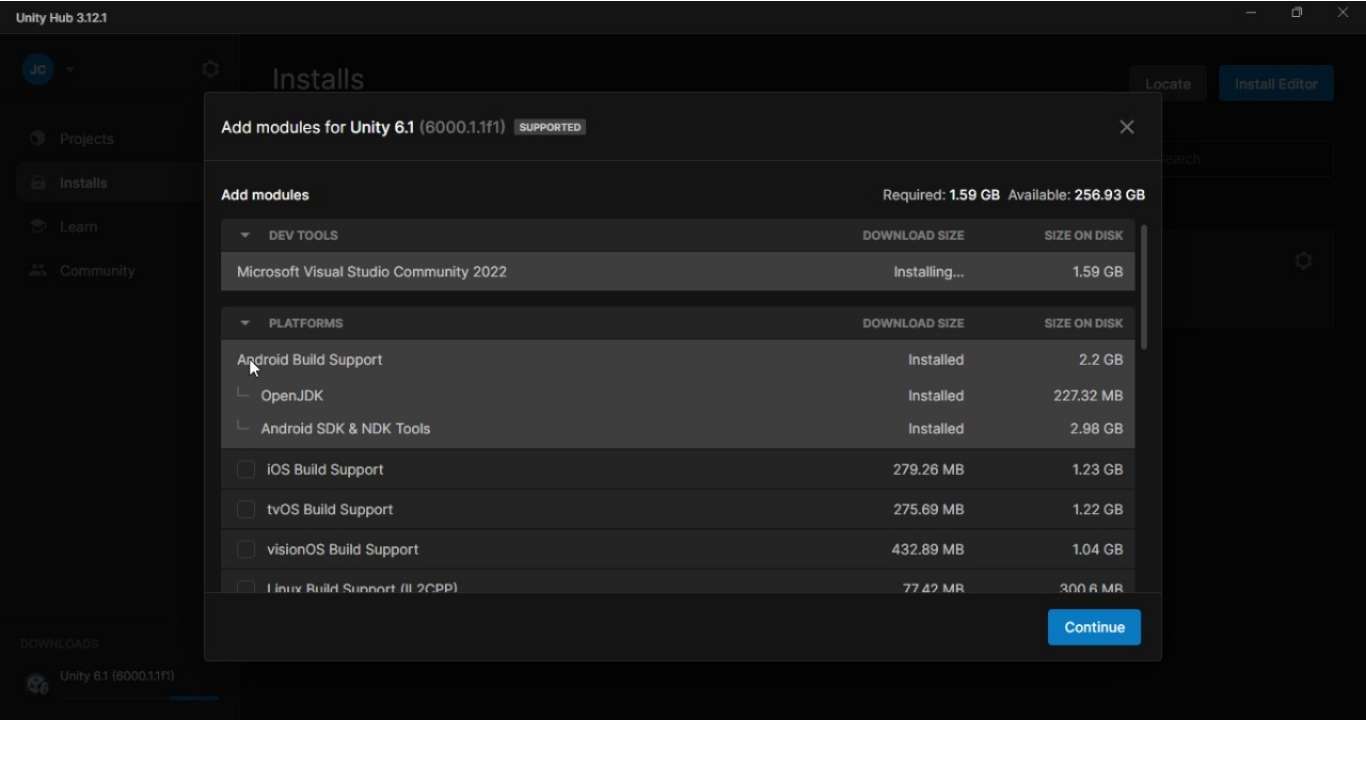
Task: Minimize the Unity Hub window
Action: point(1251,13)
